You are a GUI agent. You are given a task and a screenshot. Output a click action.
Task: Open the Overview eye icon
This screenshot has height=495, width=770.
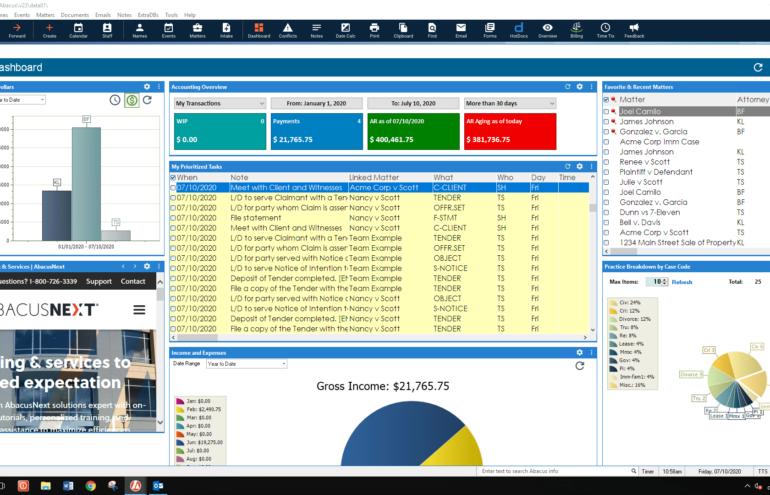548,30
